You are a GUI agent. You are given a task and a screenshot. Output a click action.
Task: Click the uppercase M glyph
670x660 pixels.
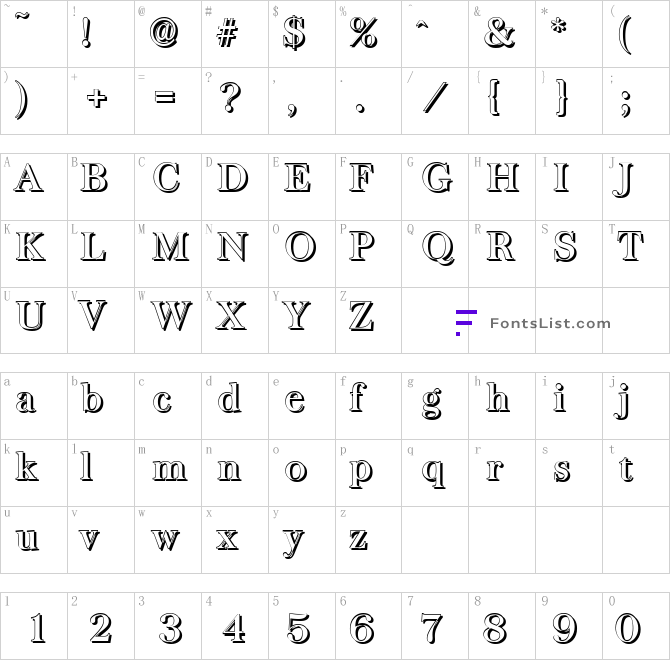pos(171,246)
